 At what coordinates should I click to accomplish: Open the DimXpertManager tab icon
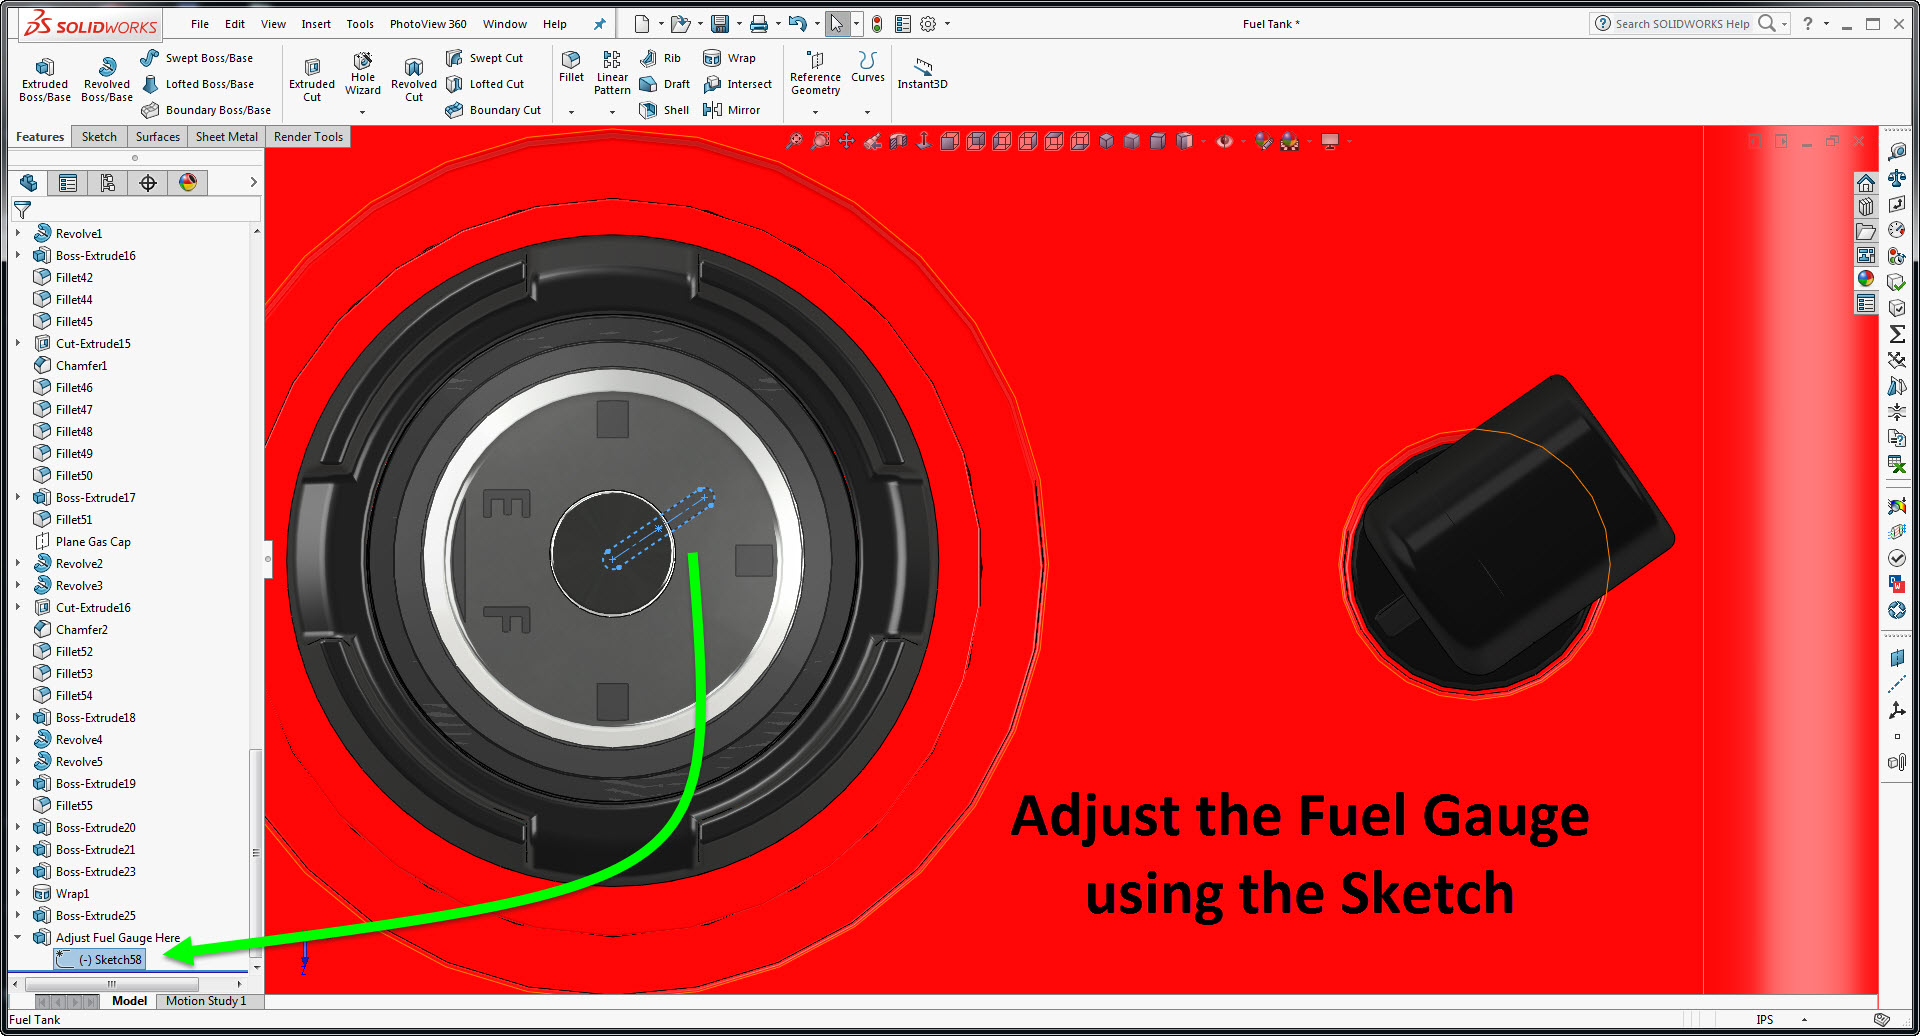(x=148, y=182)
